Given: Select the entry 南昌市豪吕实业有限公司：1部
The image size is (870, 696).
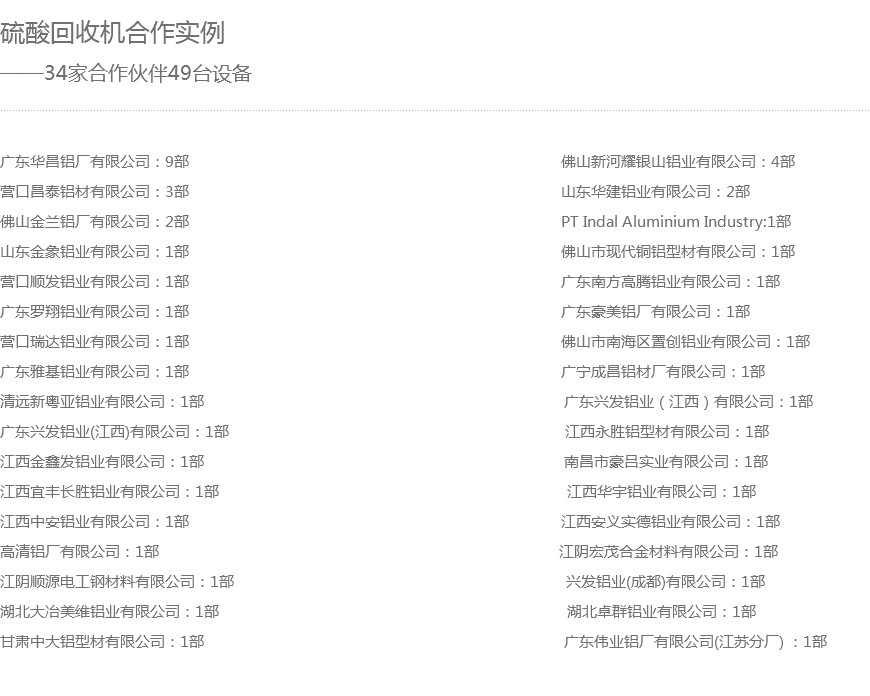Looking at the screenshot, I should point(666,461).
